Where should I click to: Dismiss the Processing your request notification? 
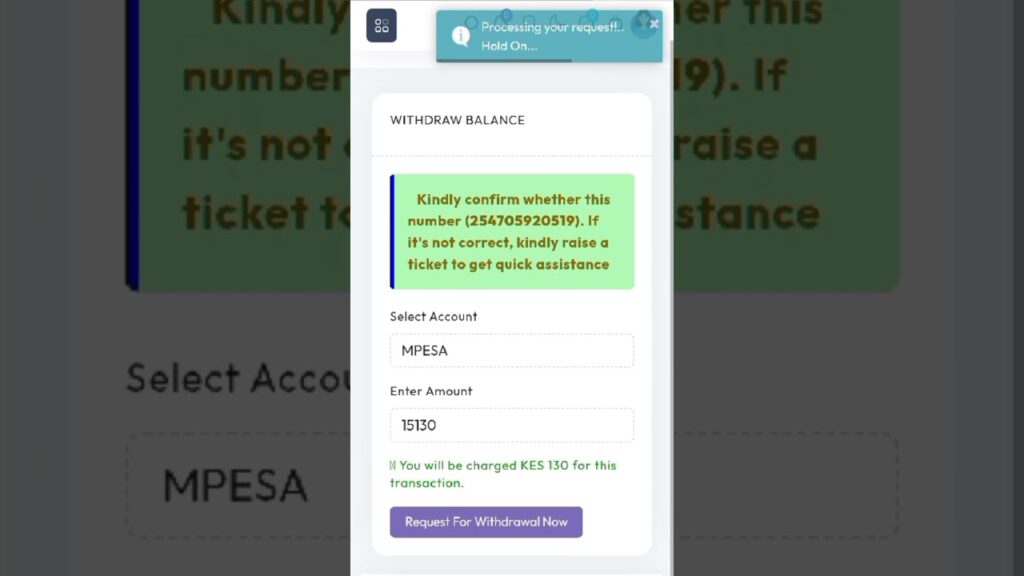(x=654, y=24)
